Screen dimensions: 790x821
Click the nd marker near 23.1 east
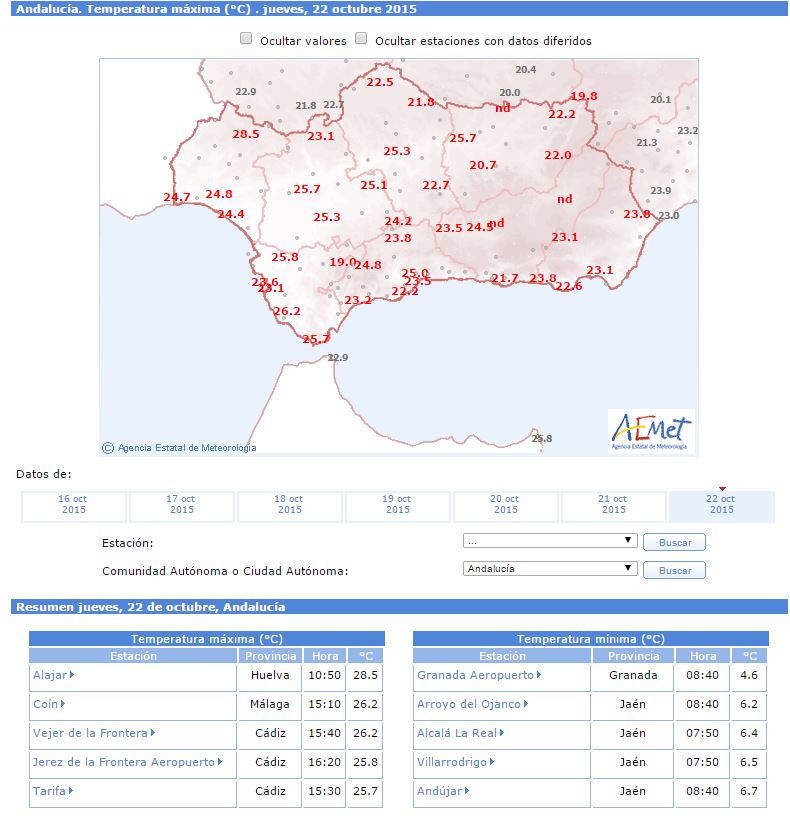[564, 199]
